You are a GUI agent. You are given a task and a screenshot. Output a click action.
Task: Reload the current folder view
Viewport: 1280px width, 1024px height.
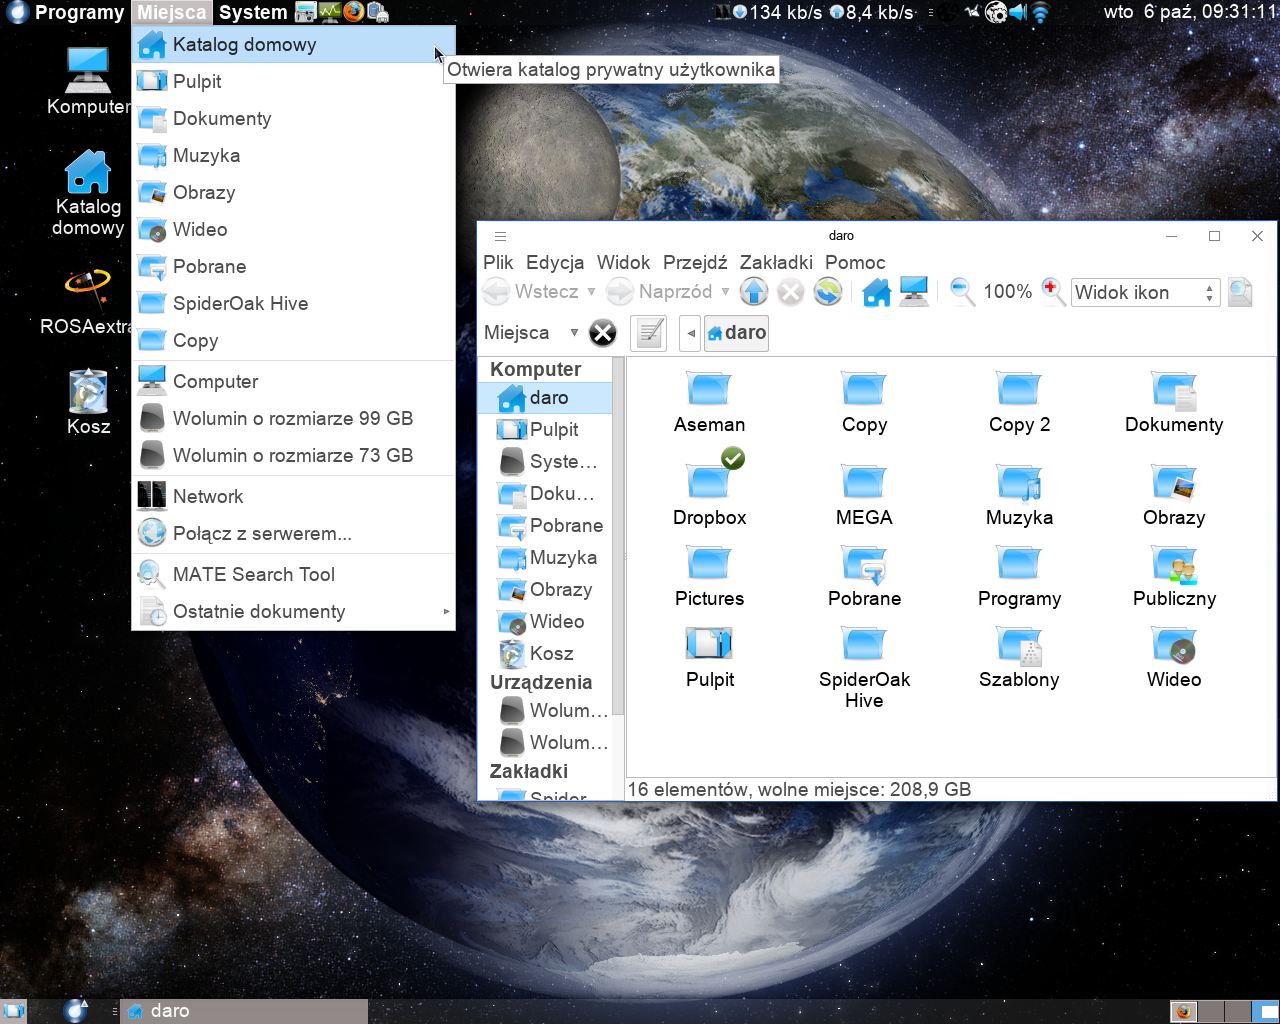pyautogui.click(x=827, y=292)
